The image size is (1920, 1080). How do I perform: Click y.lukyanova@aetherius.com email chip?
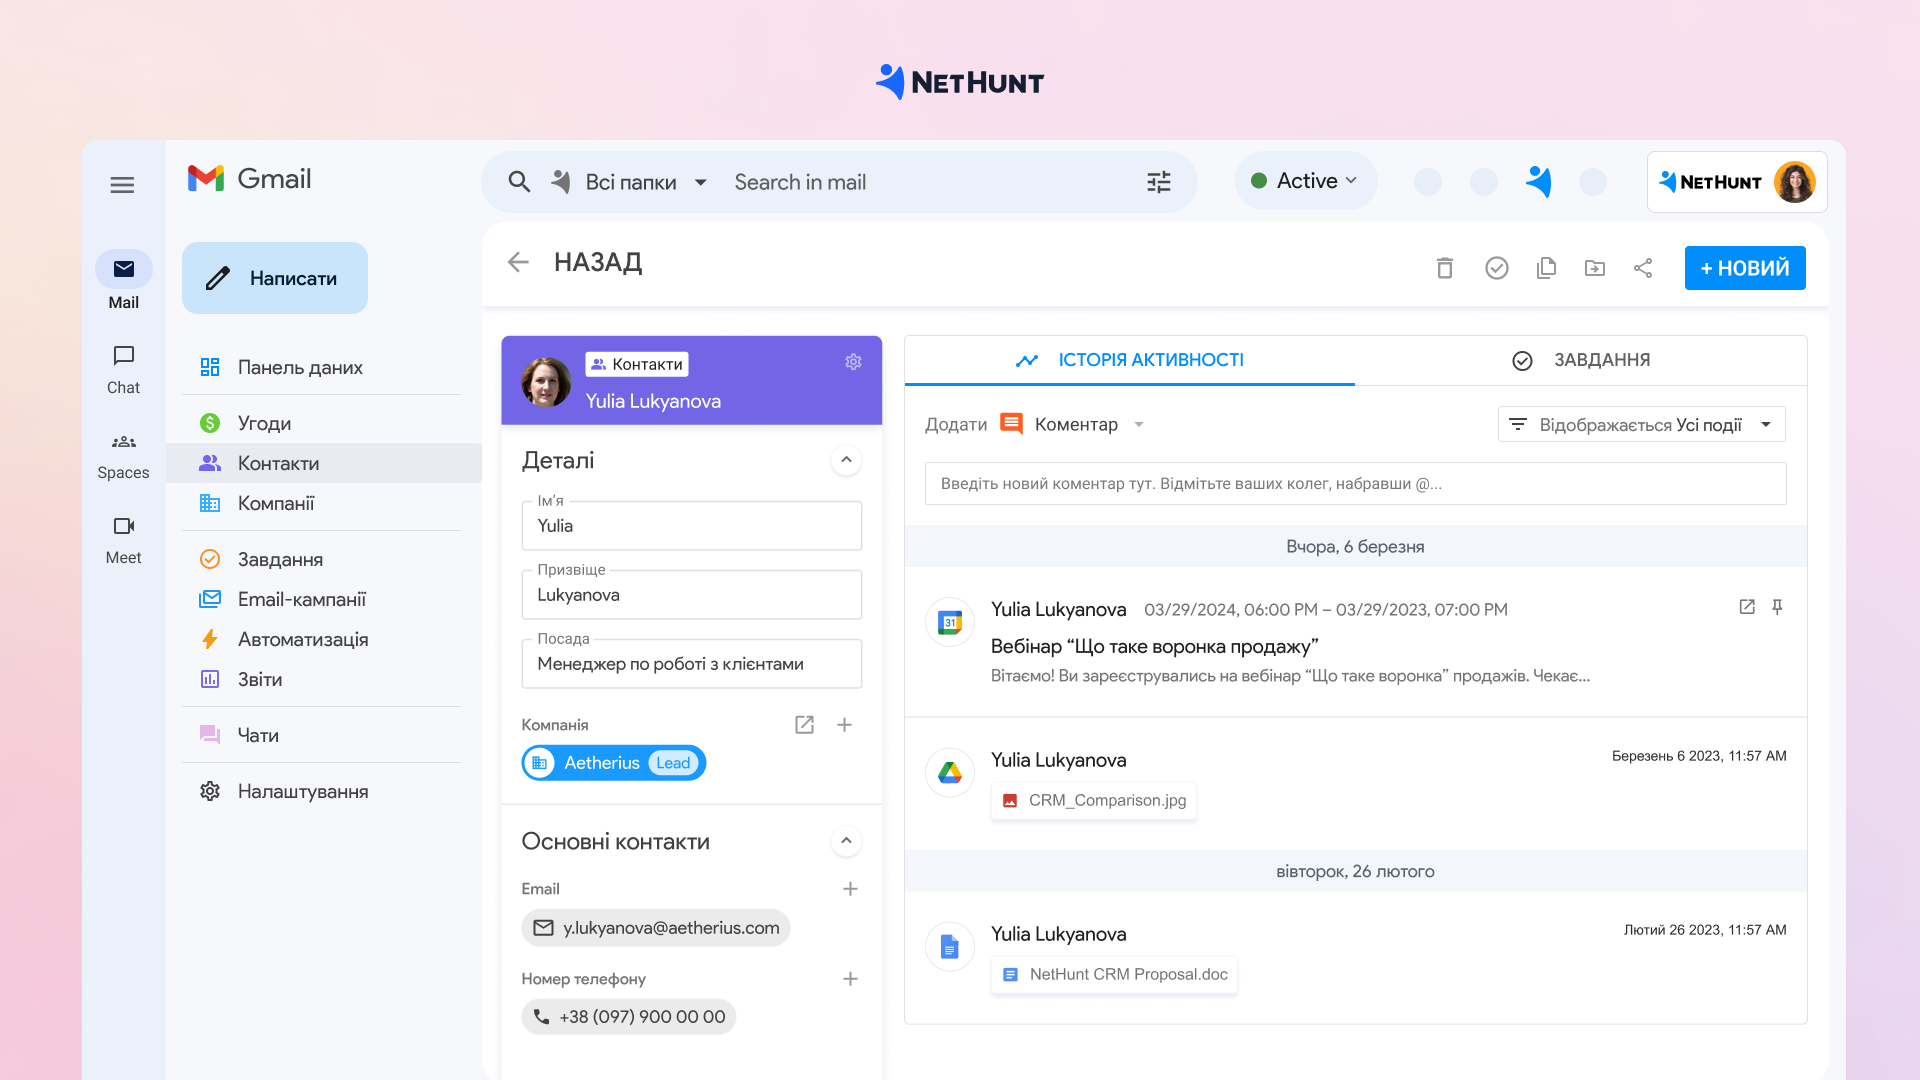click(656, 928)
